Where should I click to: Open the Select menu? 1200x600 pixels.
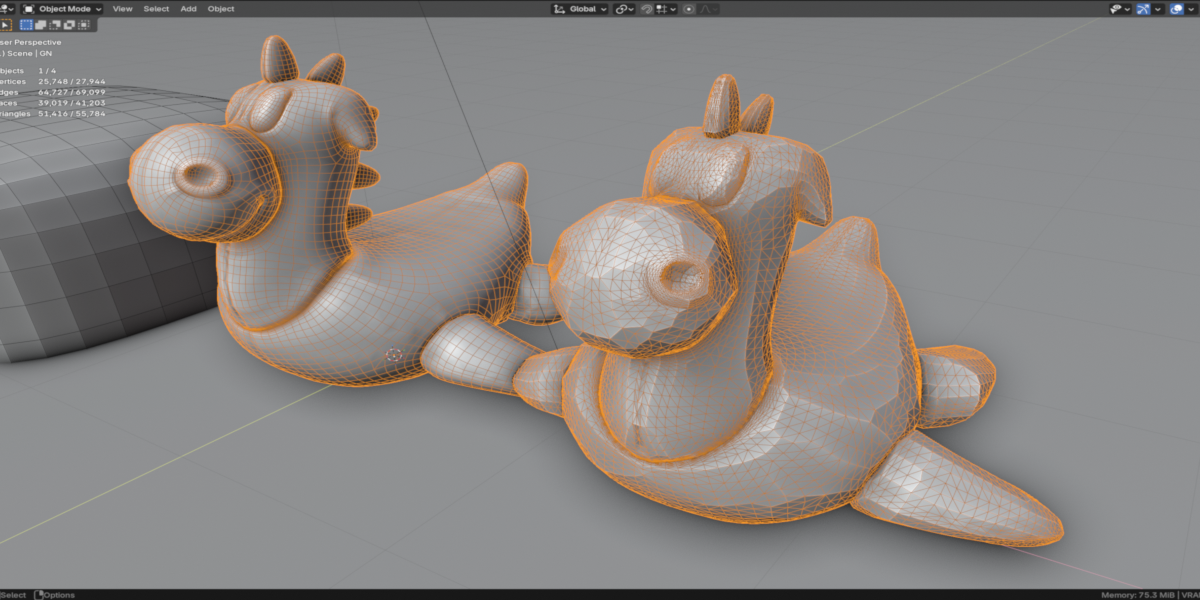tap(156, 9)
